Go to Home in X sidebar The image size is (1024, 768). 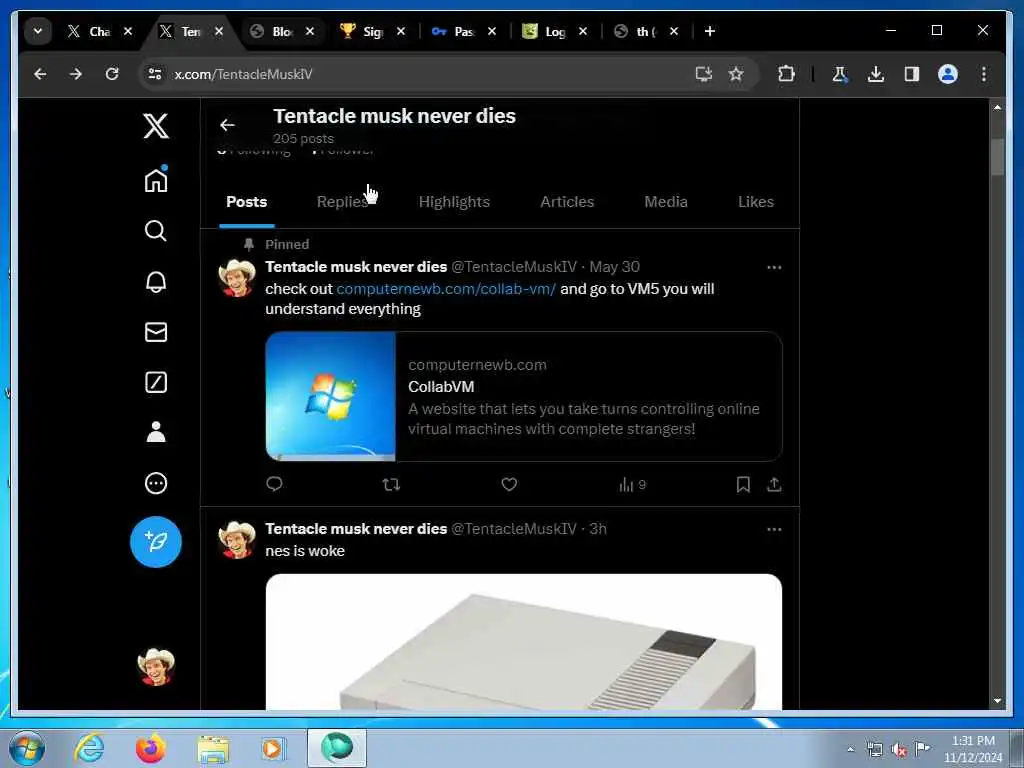click(155, 180)
